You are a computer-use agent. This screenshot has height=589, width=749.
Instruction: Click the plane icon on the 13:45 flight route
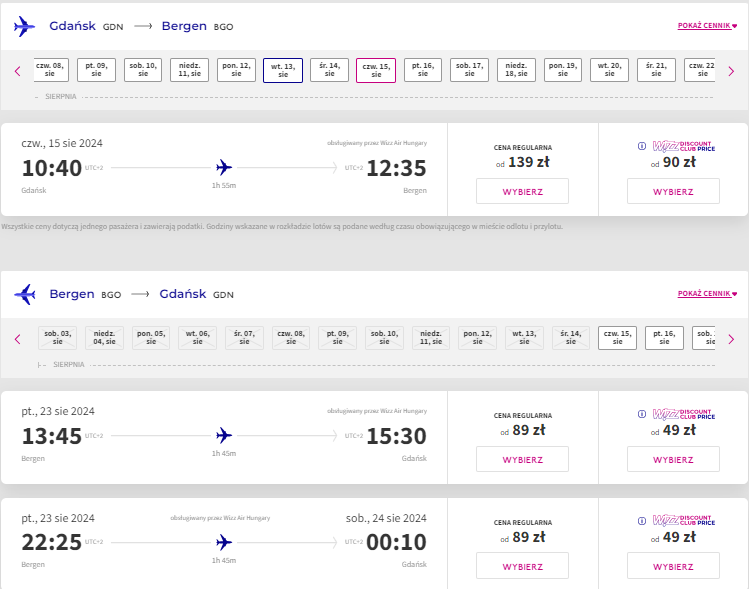click(224, 435)
